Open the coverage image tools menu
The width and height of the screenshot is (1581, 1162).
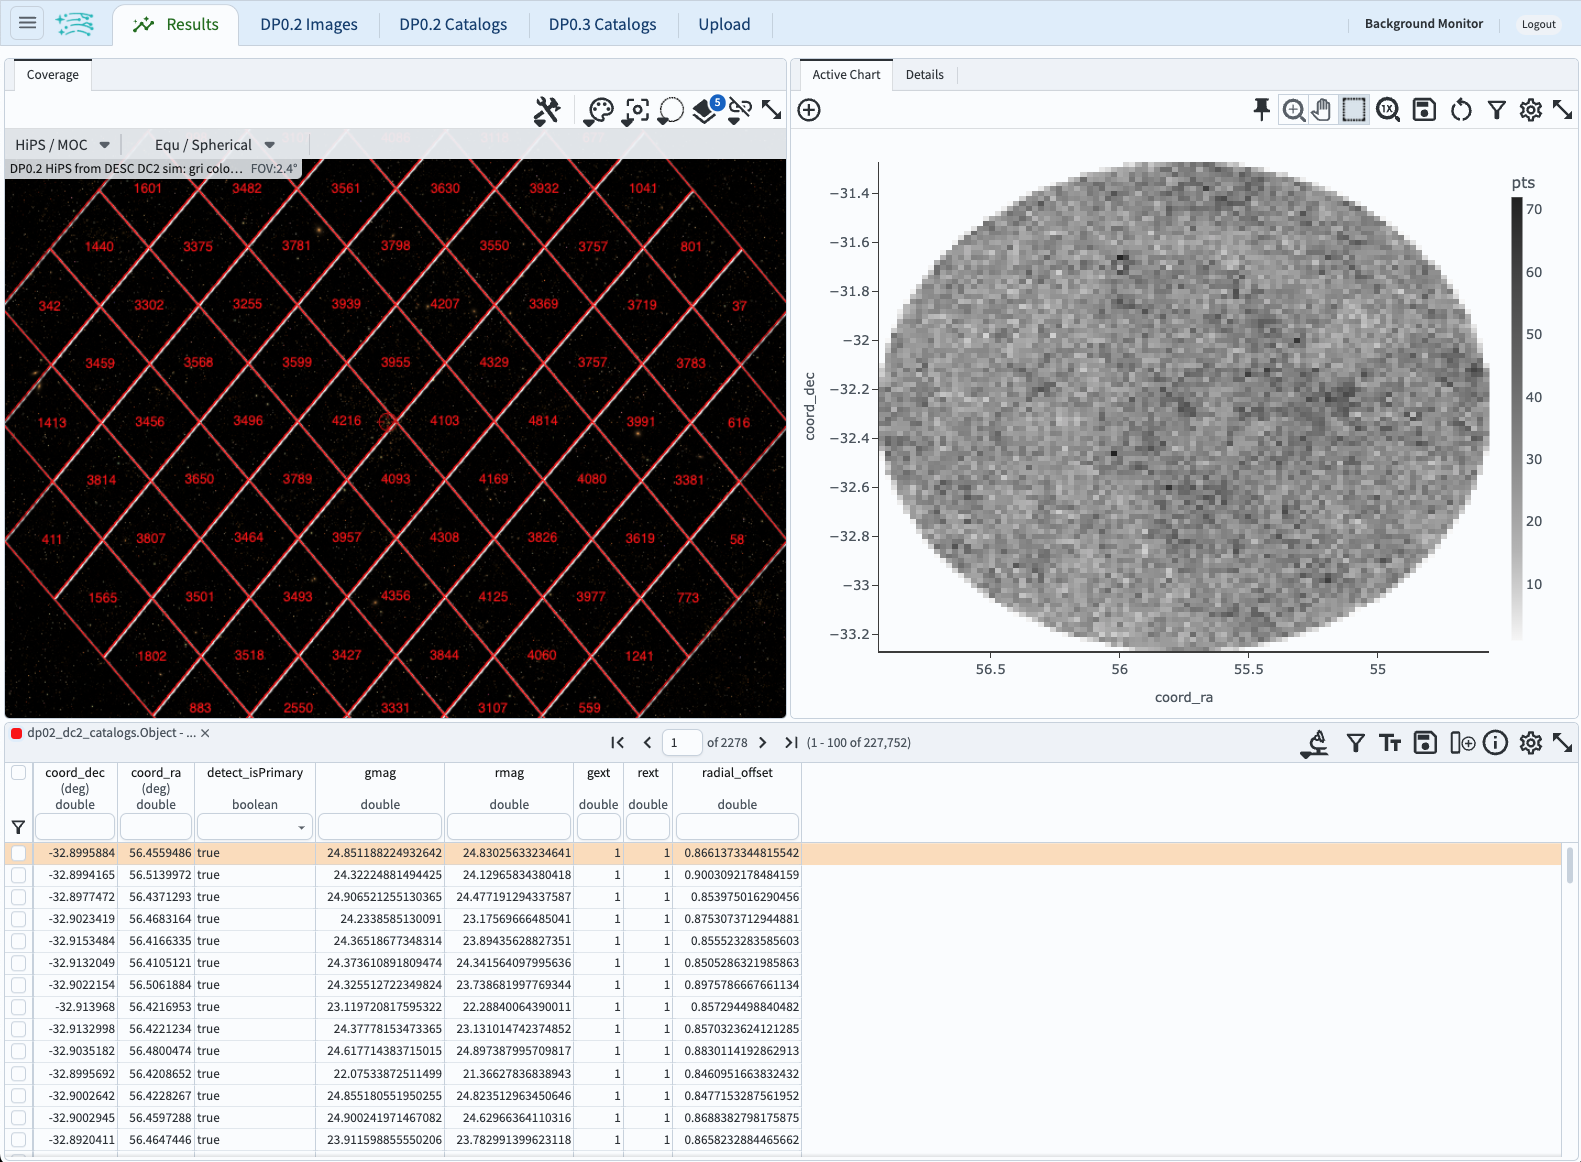pos(547,111)
